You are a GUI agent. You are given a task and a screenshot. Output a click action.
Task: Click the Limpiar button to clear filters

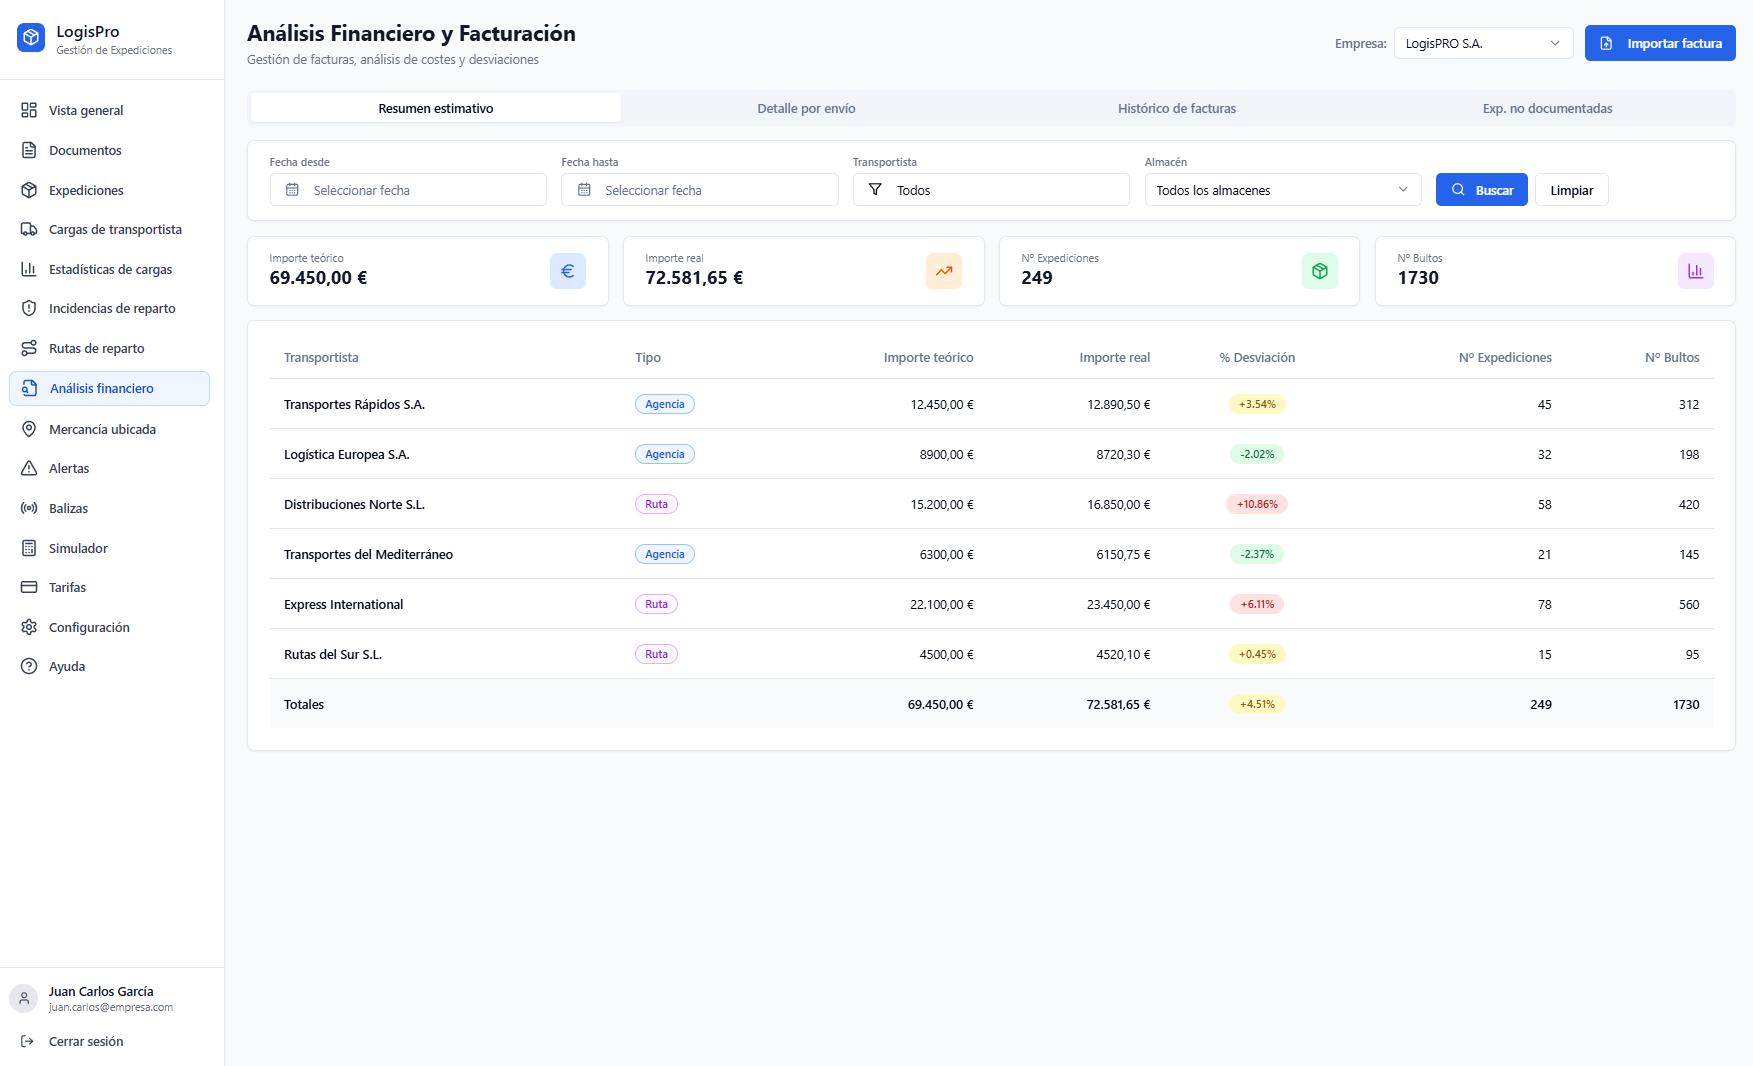click(1571, 189)
